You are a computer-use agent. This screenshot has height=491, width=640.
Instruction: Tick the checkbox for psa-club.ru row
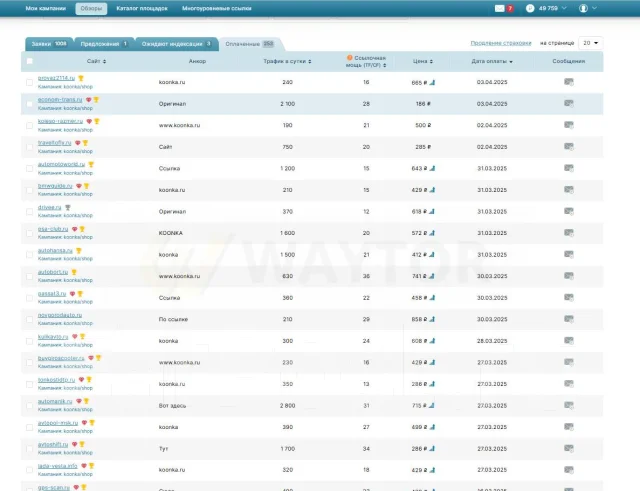pyautogui.click(x=29, y=233)
